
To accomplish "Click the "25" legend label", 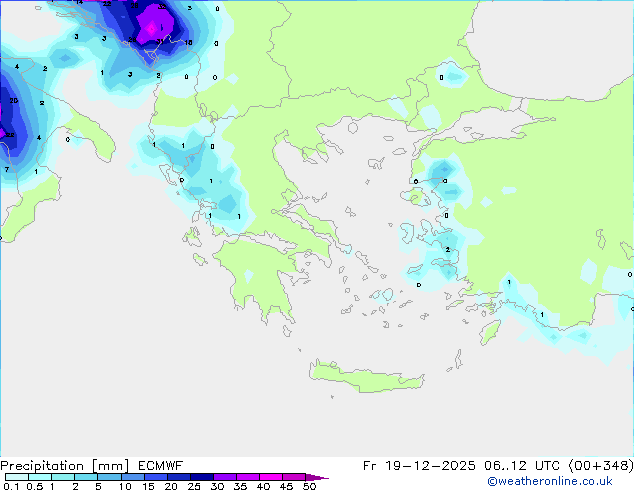I will (x=194, y=486).
